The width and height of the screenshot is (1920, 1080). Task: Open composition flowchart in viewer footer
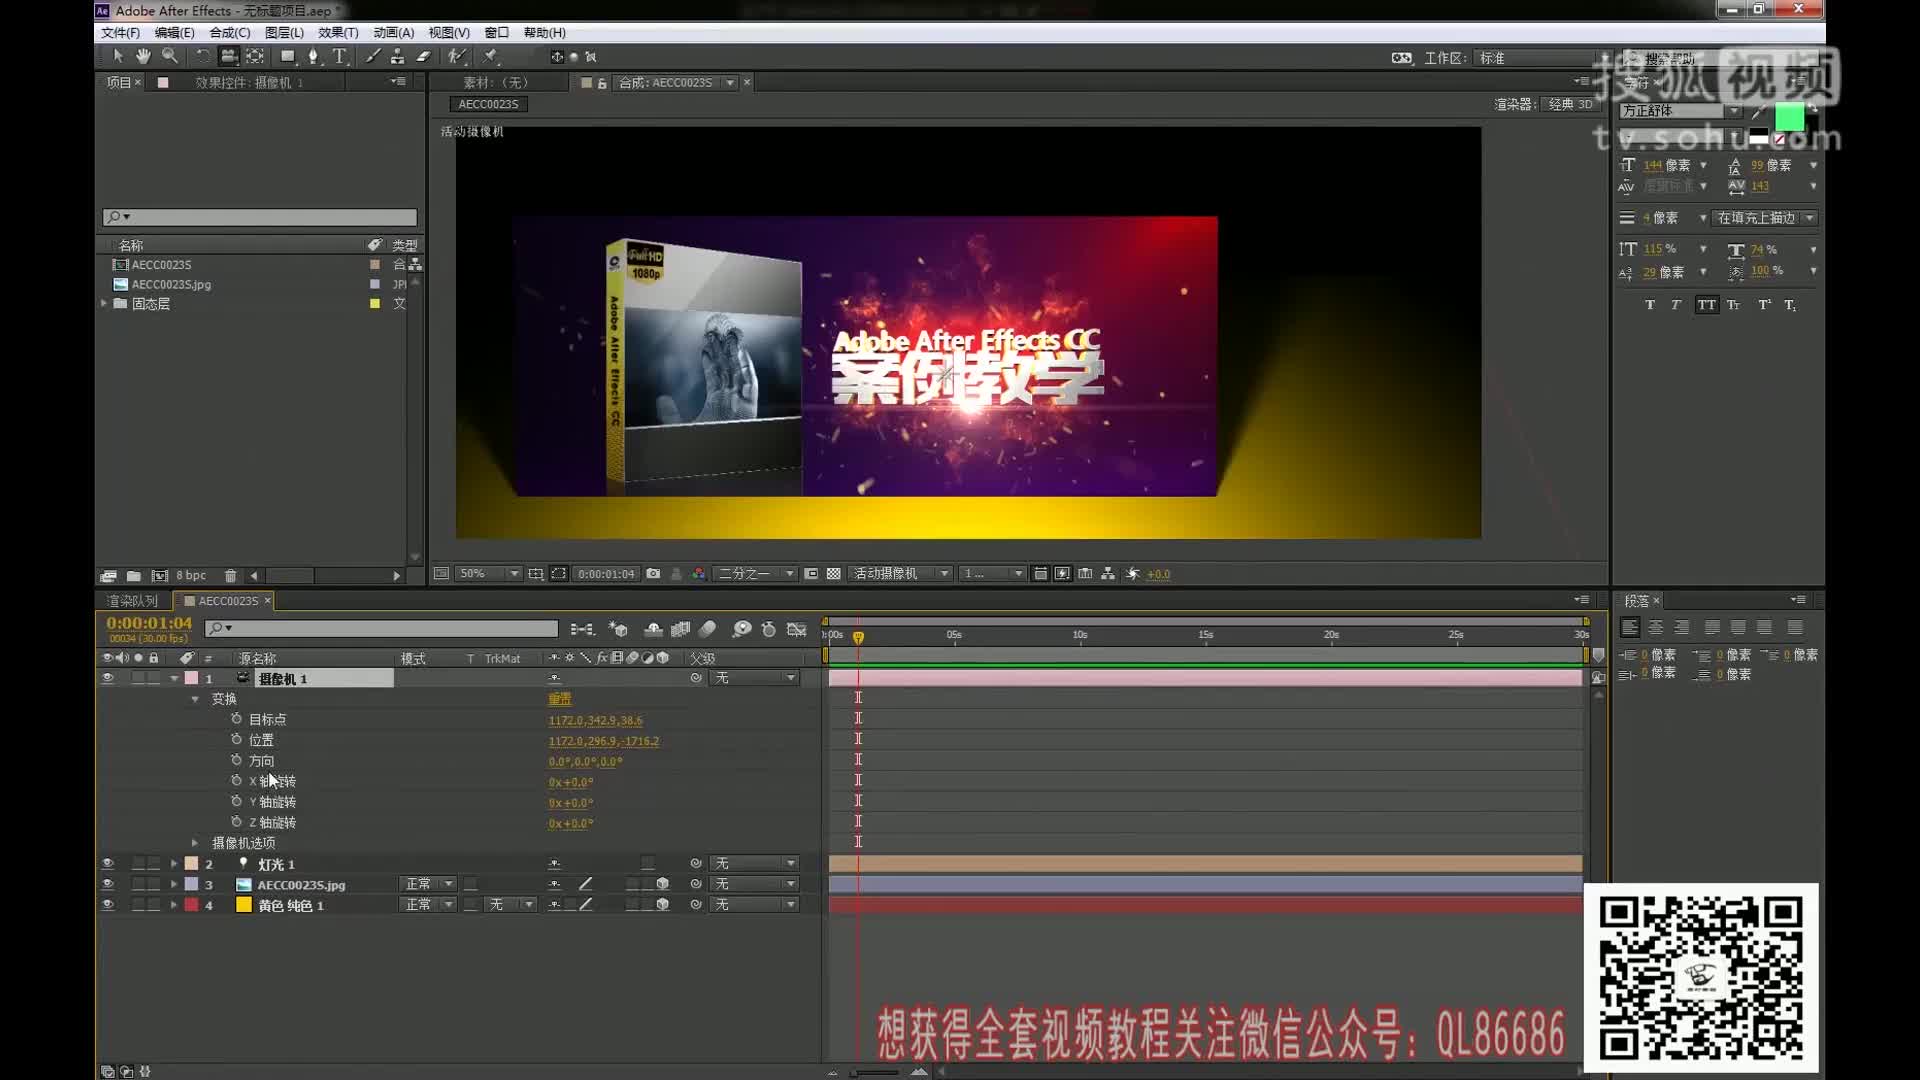tap(1108, 574)
